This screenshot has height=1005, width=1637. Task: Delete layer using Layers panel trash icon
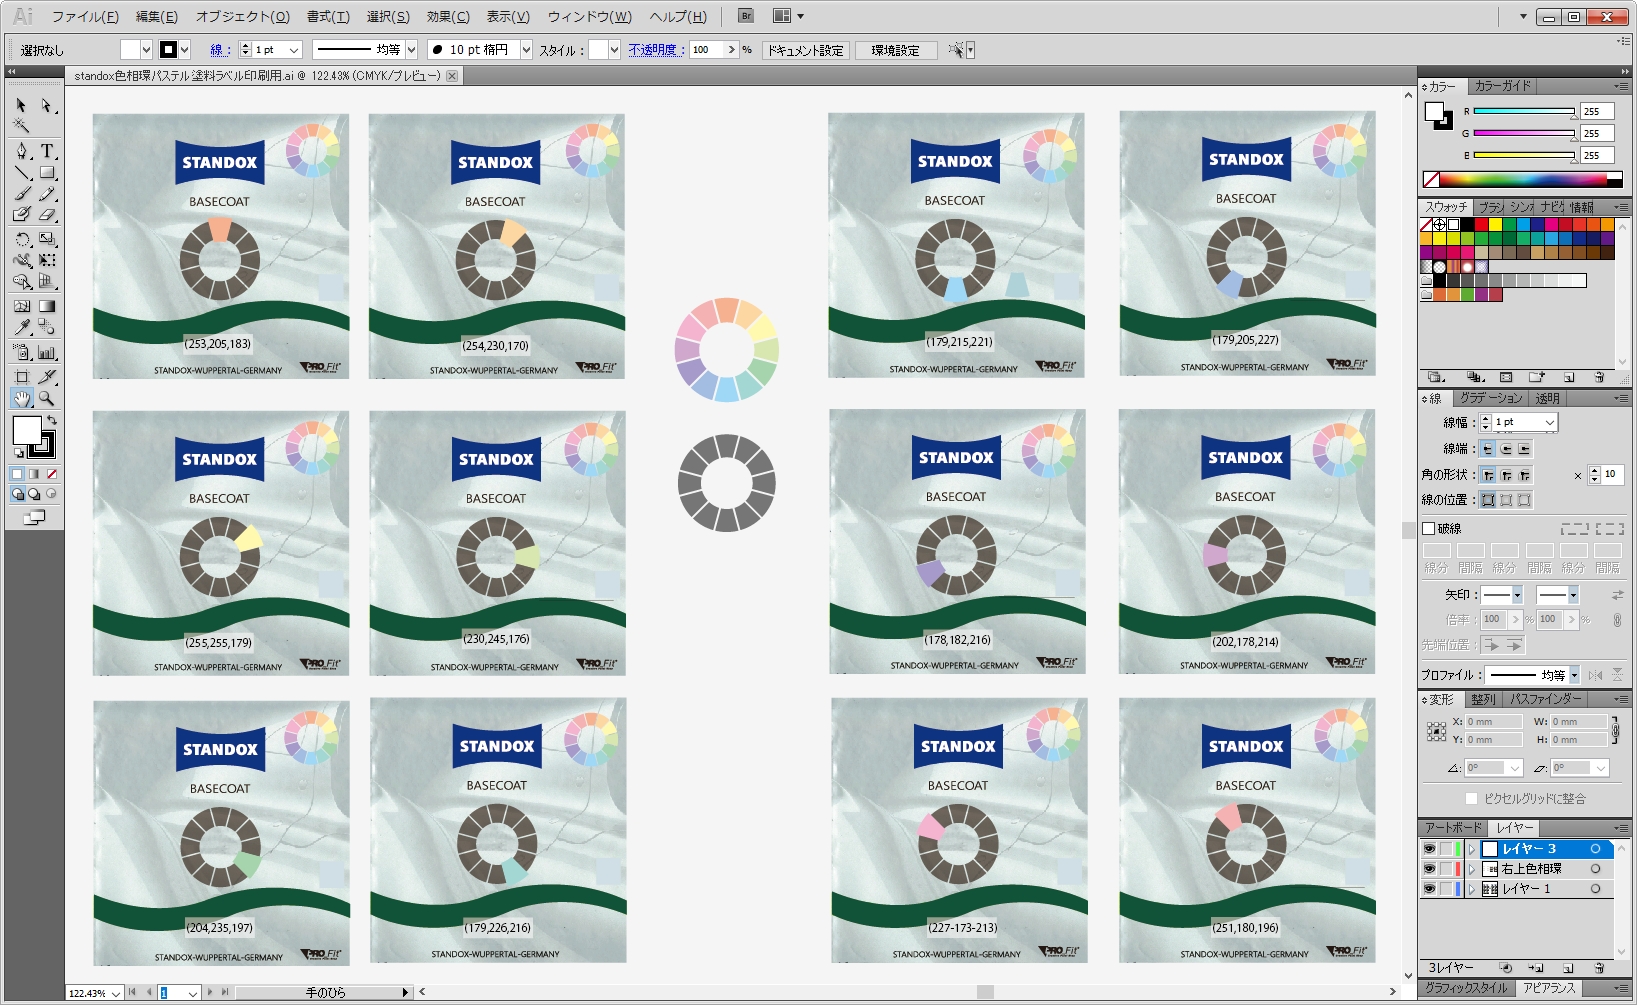click(x=1599, y=968)
